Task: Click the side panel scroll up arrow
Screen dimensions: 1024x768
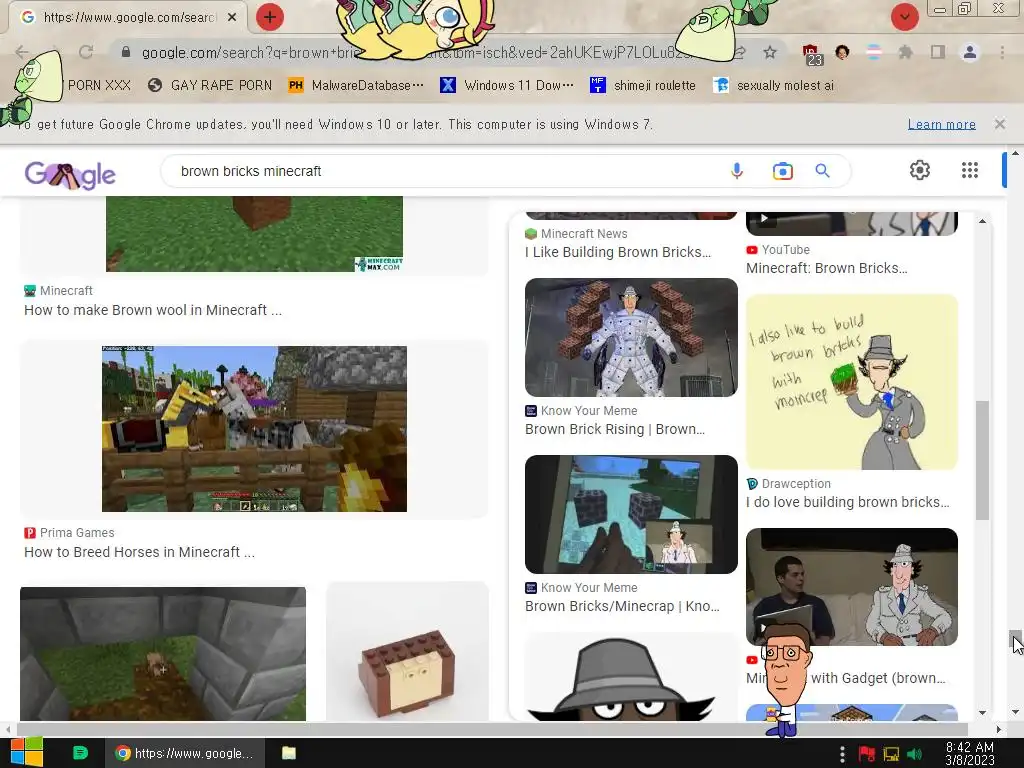Action: (x=982, y=221)
